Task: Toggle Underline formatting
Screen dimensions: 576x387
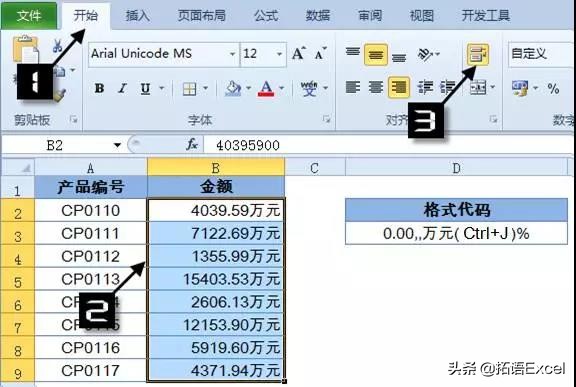Action: (x=145, y=88)
